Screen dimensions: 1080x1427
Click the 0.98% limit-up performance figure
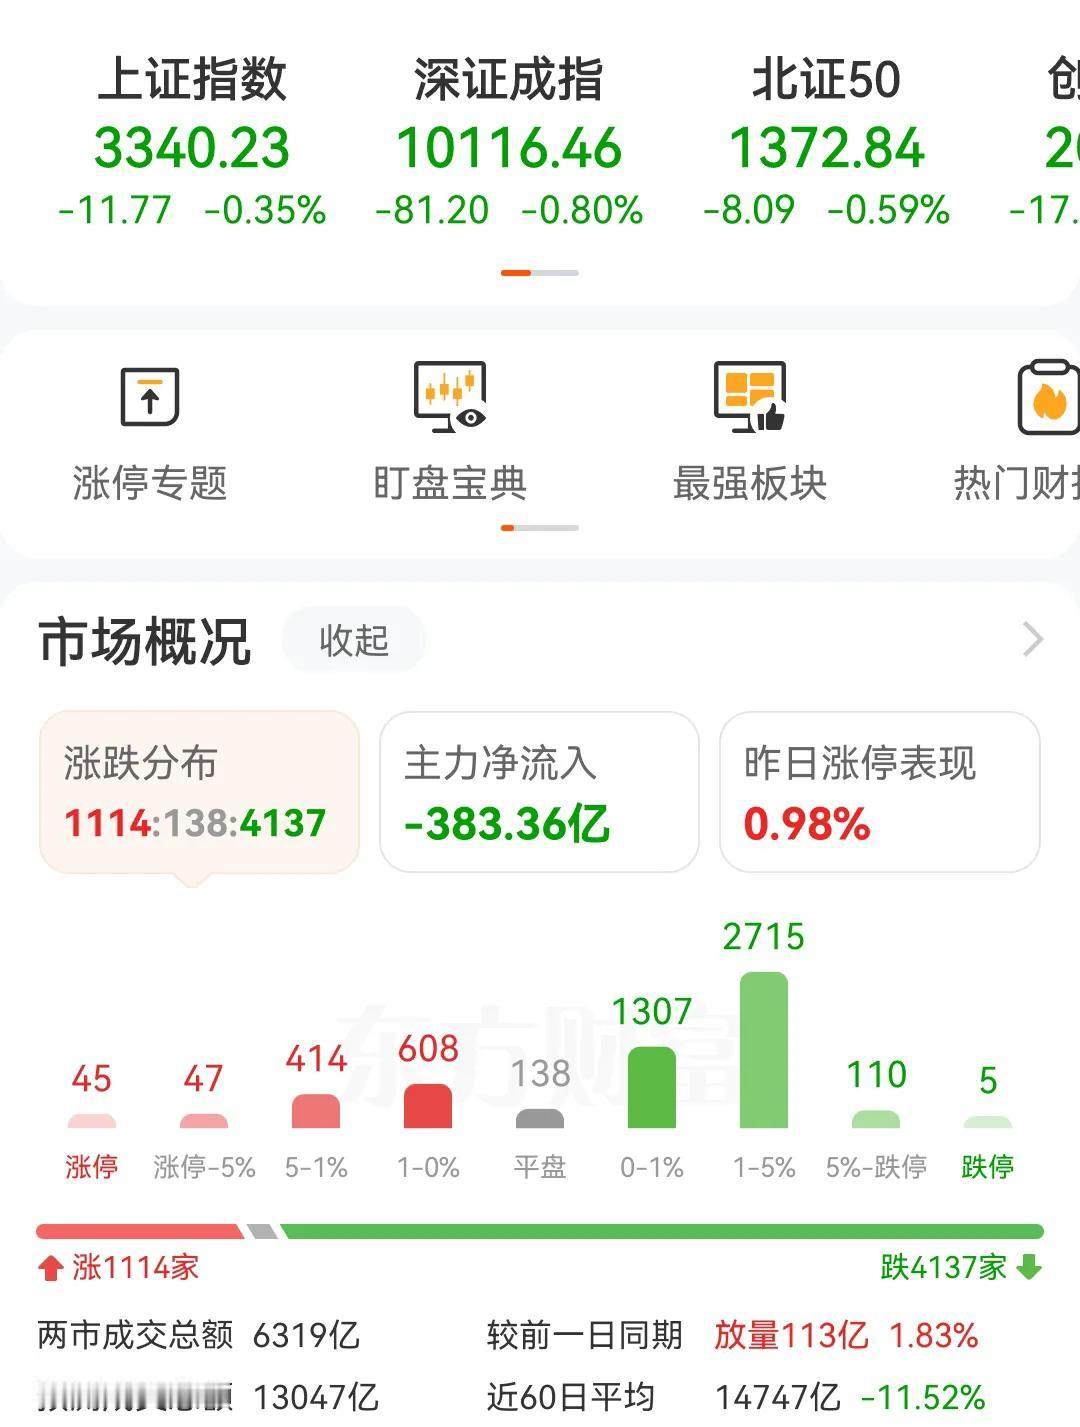click(x=807, y=824)
